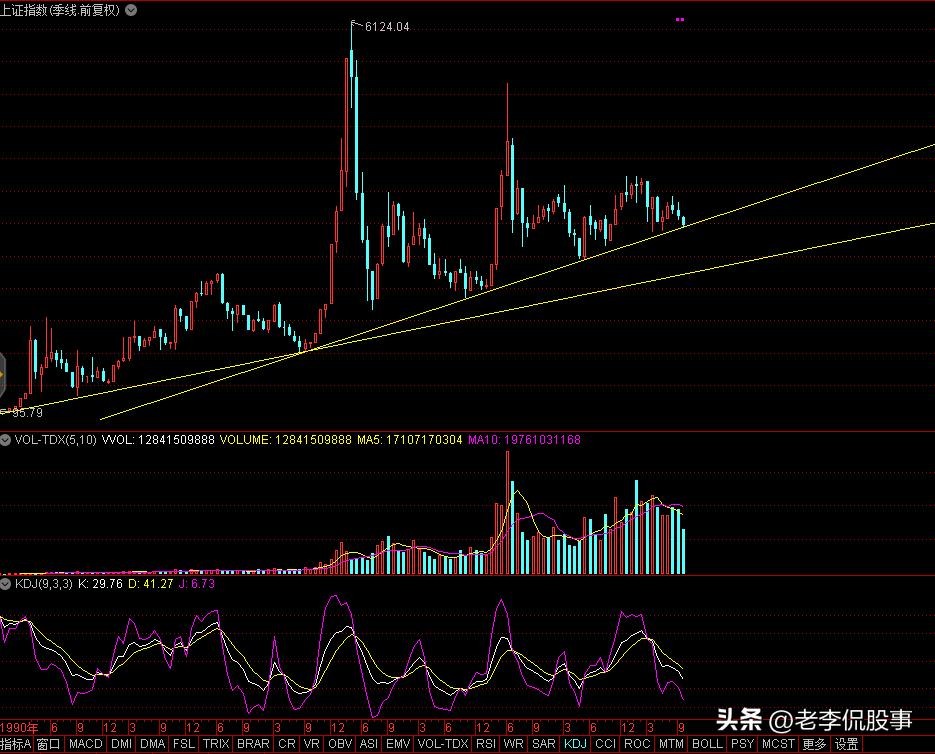
Task: Open 设置 settings in bottom bar
Action: click(x=847, y=745)
